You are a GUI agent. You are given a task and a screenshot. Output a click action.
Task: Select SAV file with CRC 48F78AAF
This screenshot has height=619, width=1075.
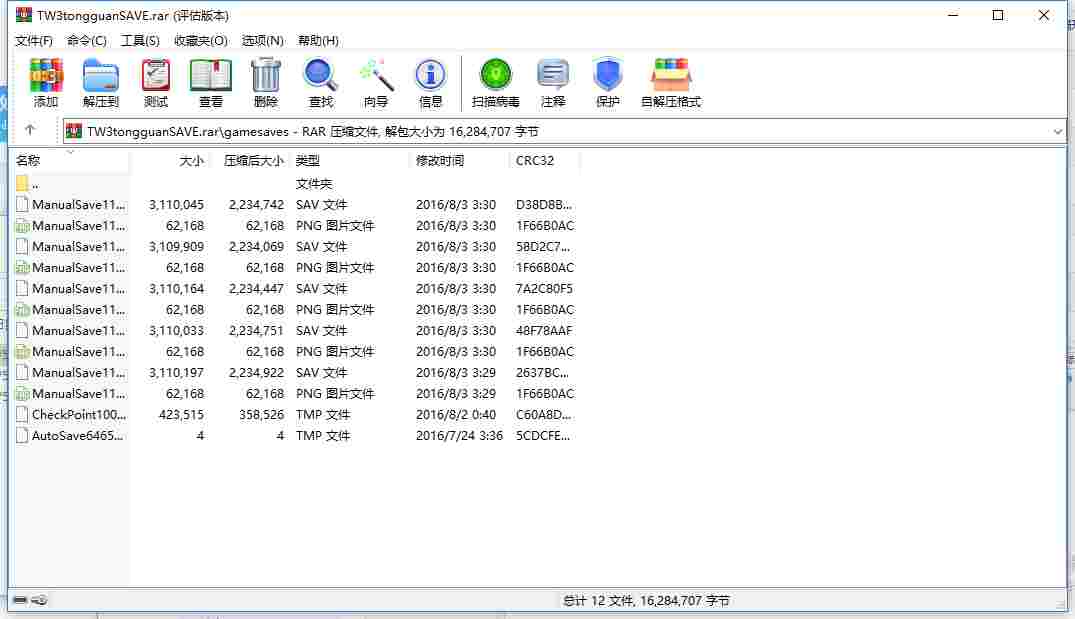[295, 330]
